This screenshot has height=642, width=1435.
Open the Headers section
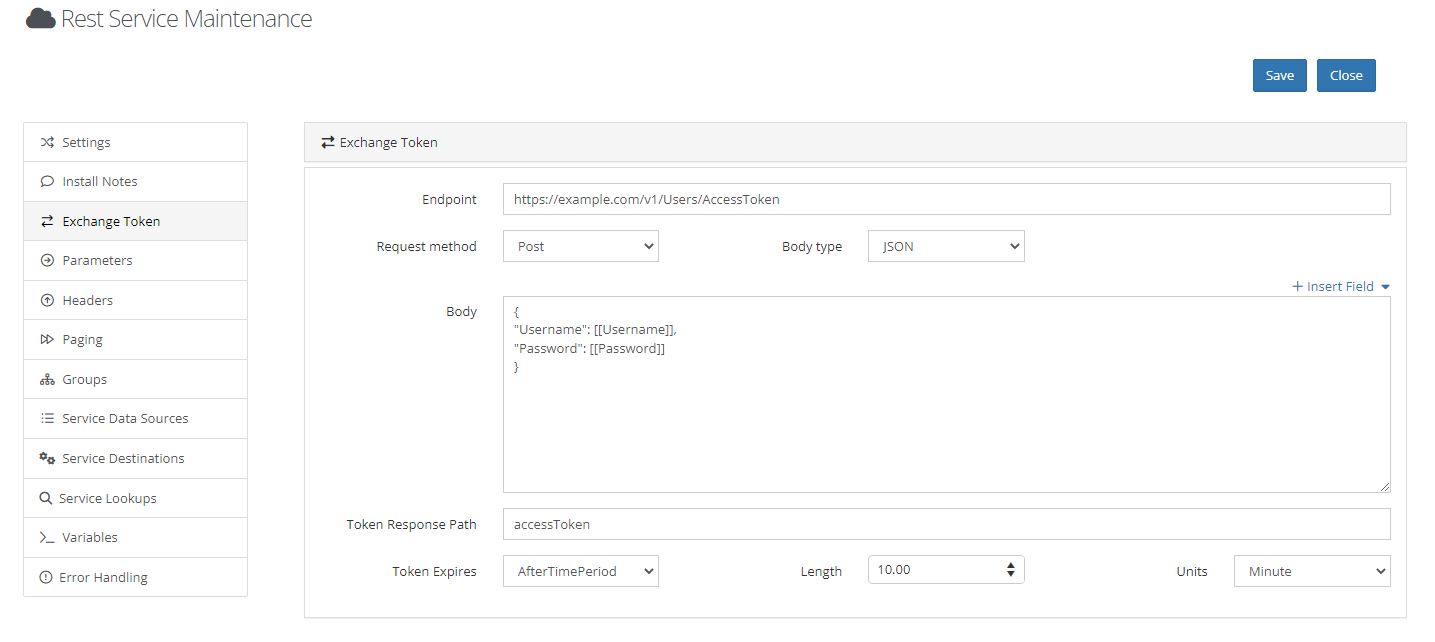pos(135,300)
